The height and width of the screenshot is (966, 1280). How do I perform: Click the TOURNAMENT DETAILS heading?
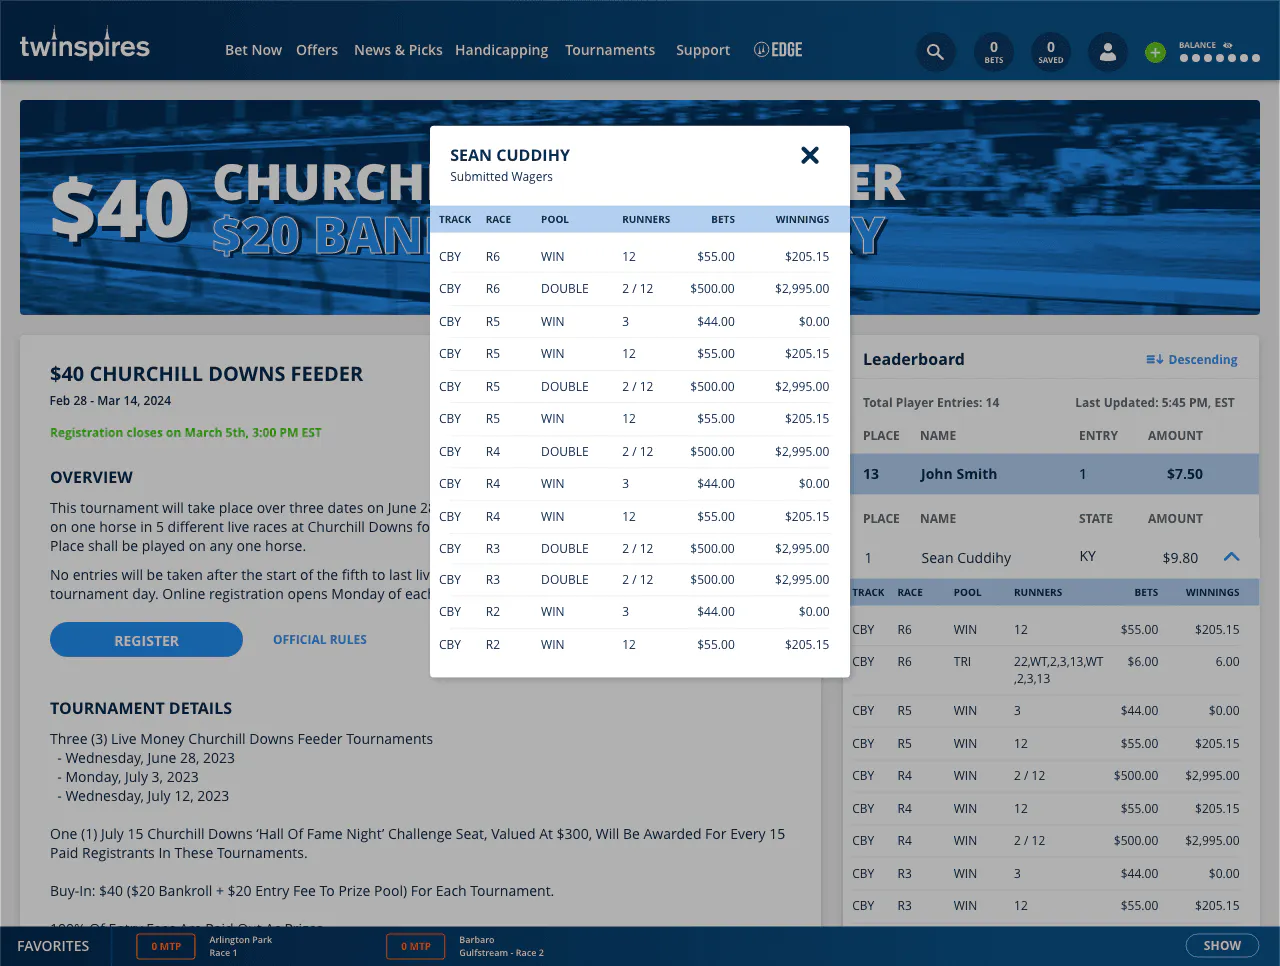[x=141, y=708]
